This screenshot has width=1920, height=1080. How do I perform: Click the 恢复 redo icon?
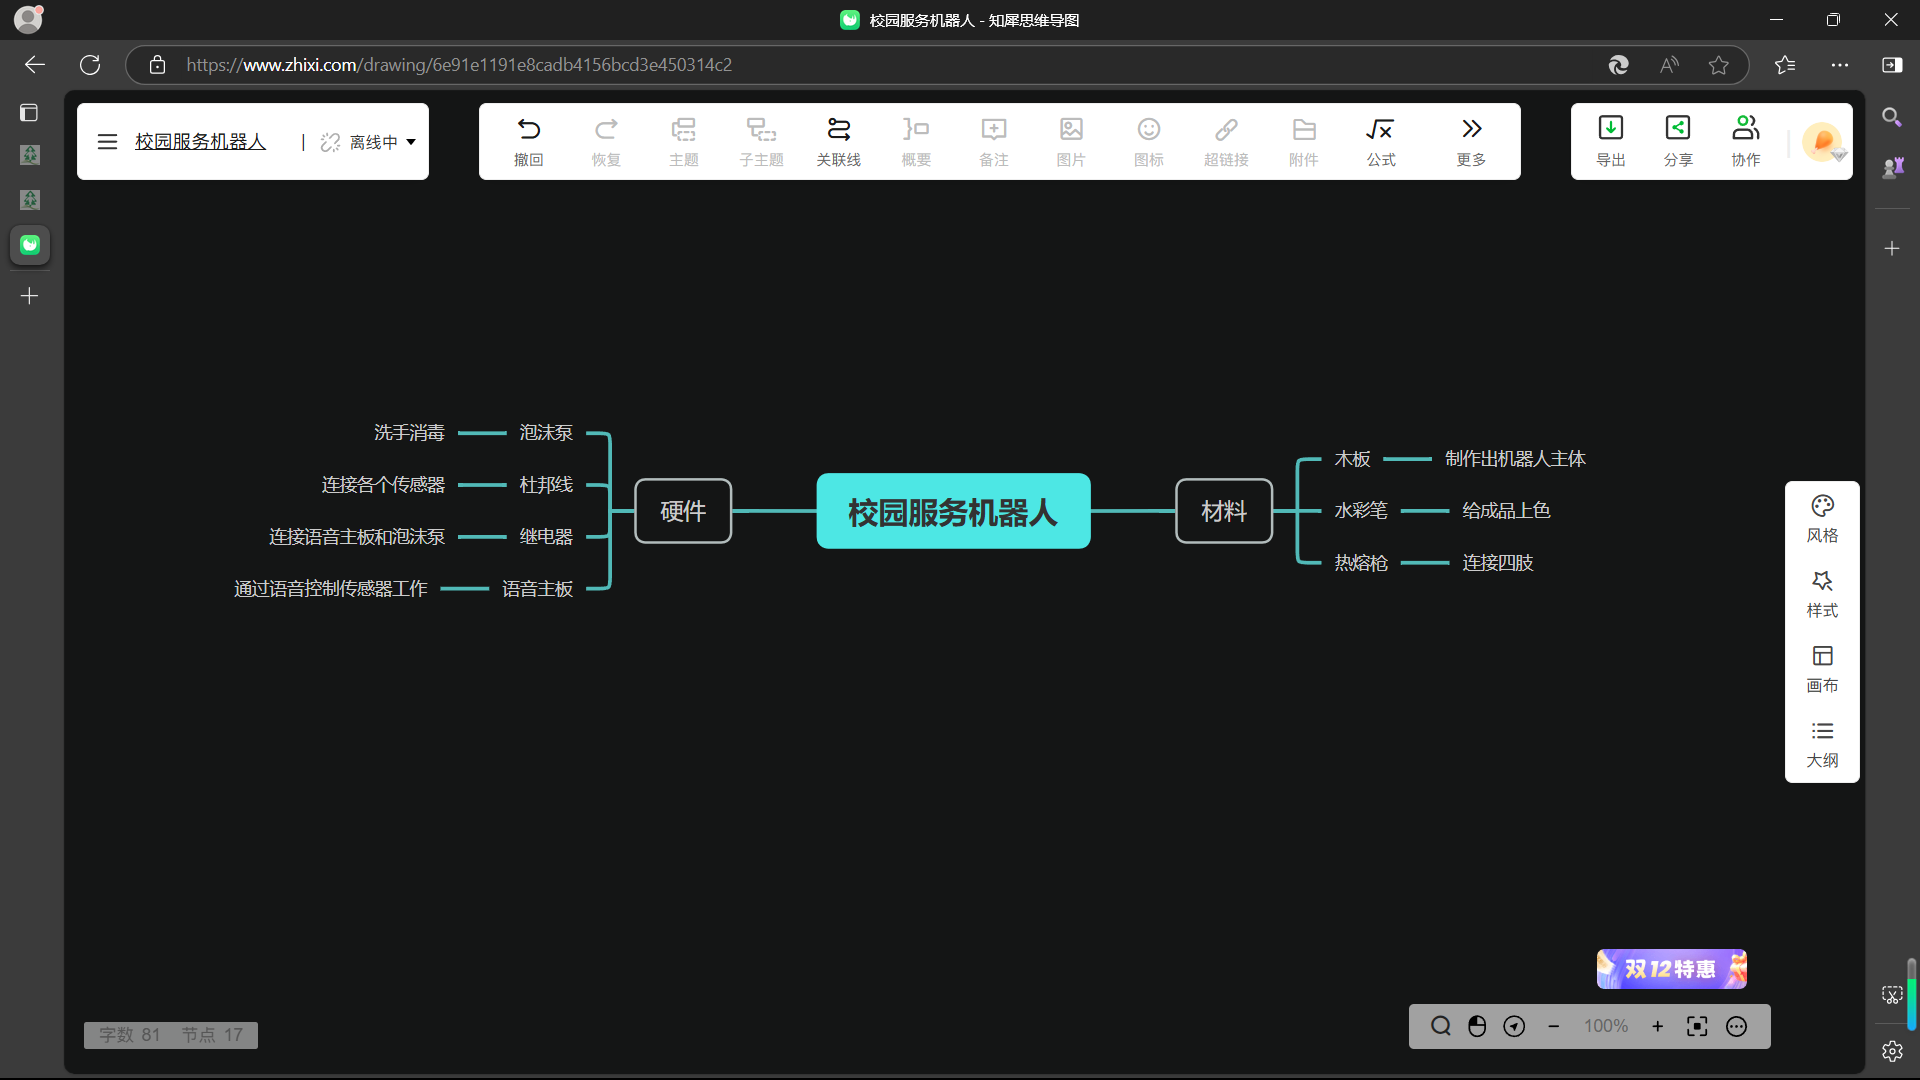click(x=606, y=141)
